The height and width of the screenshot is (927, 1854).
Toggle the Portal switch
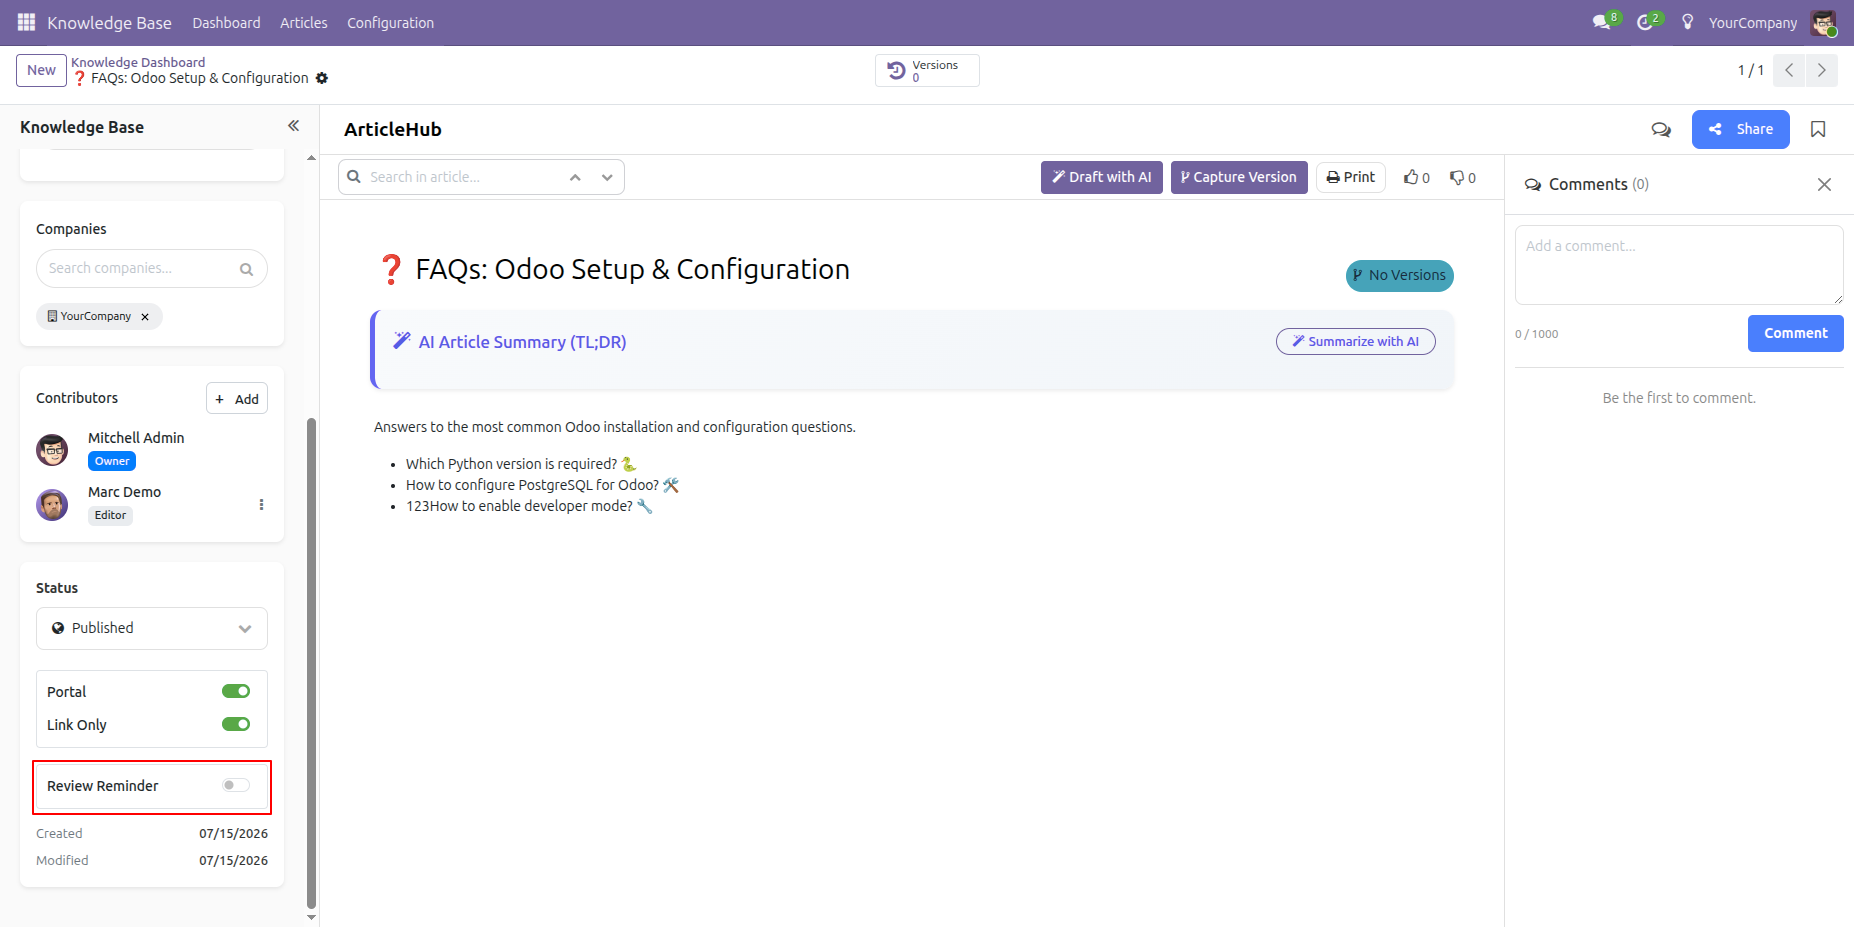click(x=236, y=691)
